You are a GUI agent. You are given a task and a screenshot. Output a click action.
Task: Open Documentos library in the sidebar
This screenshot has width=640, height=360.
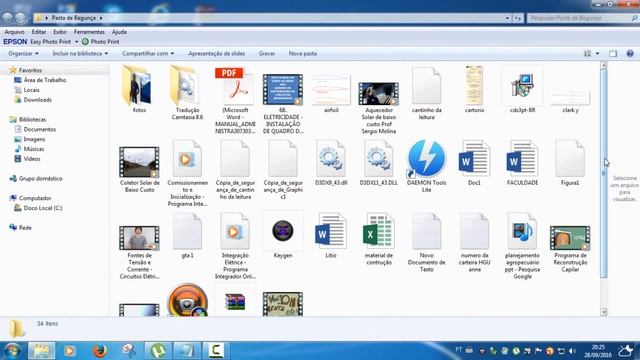click(x=35, y=129)
